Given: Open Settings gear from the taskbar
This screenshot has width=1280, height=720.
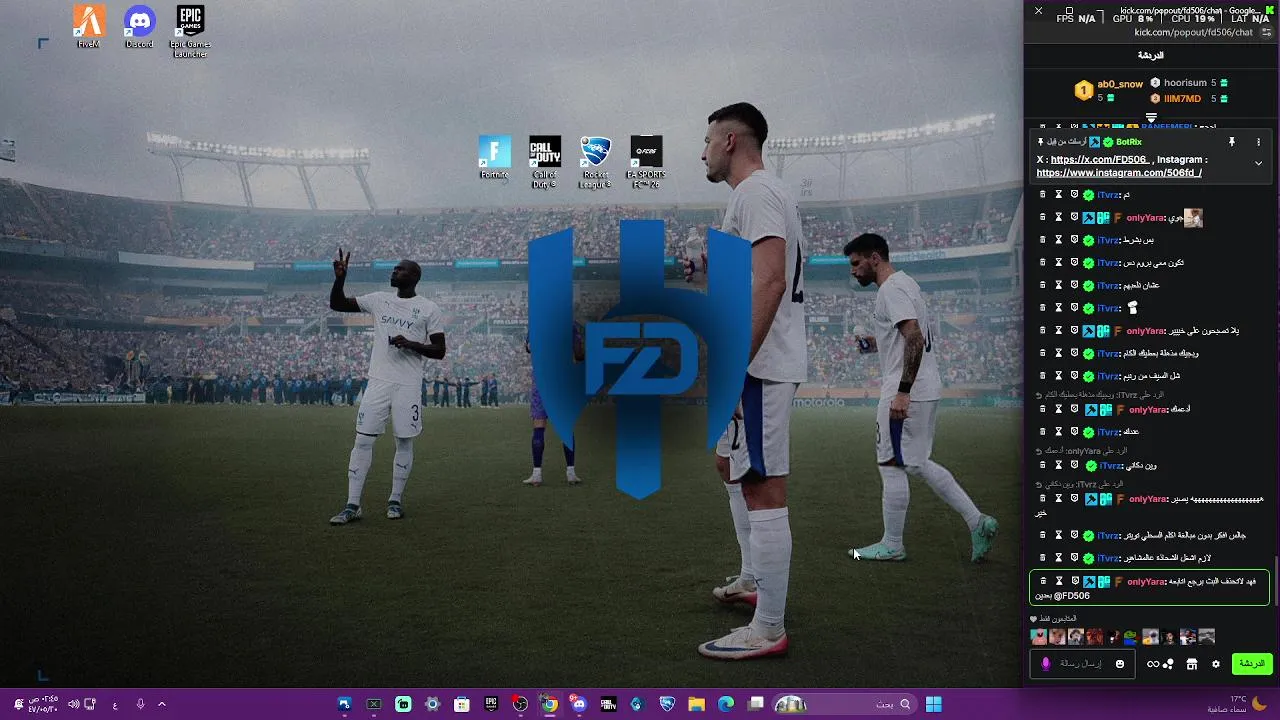Looking at the screenshot, I should click(432, 704).
